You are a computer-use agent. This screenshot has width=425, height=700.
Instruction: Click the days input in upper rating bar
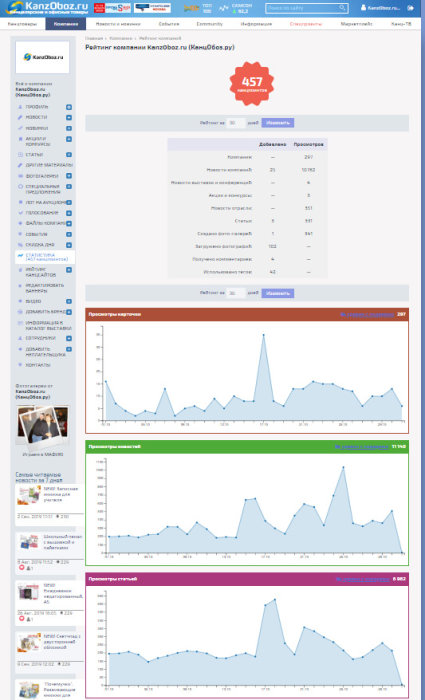pyautogui.click(x=235, y=123)
